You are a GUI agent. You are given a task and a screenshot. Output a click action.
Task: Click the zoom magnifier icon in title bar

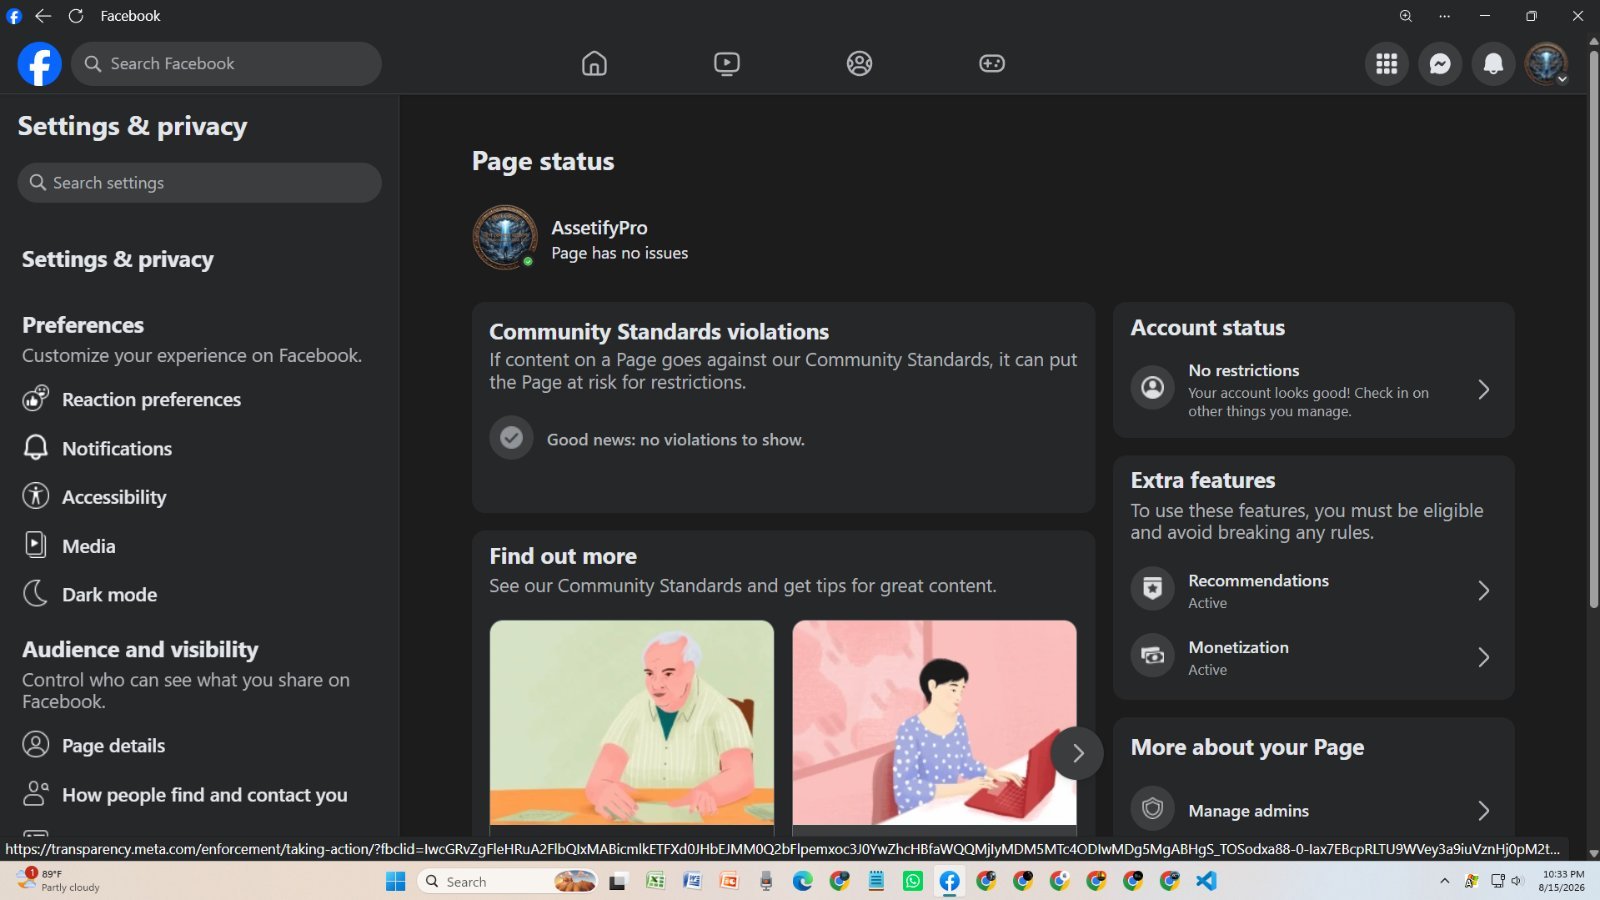[1405, 16]
